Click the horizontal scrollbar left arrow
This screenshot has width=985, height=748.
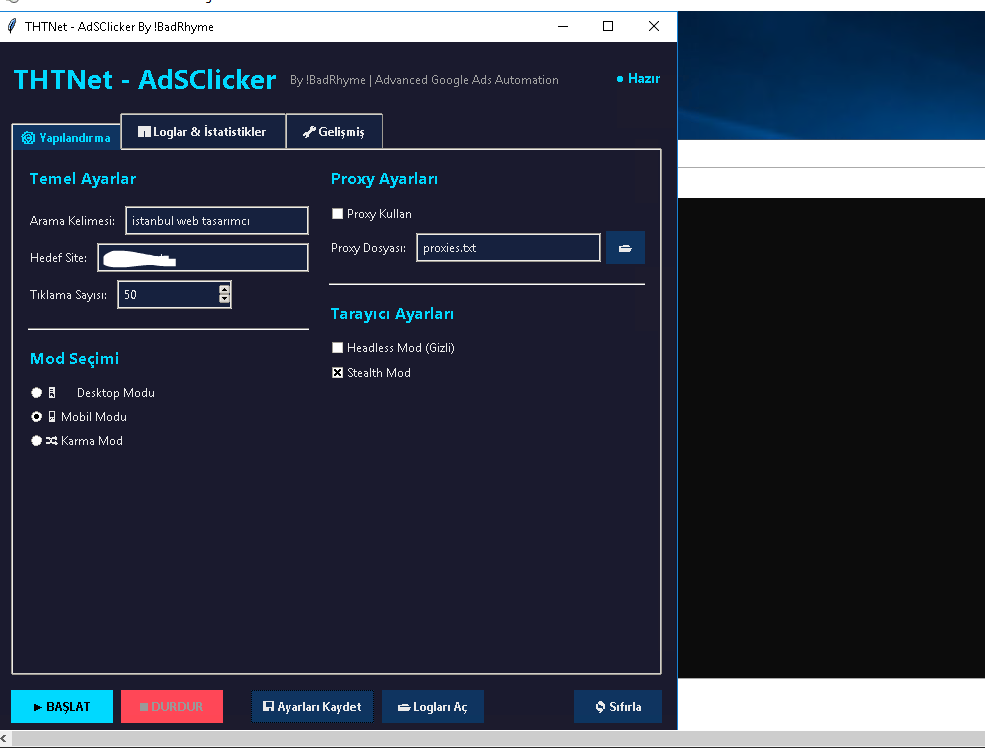pos(4,739)
